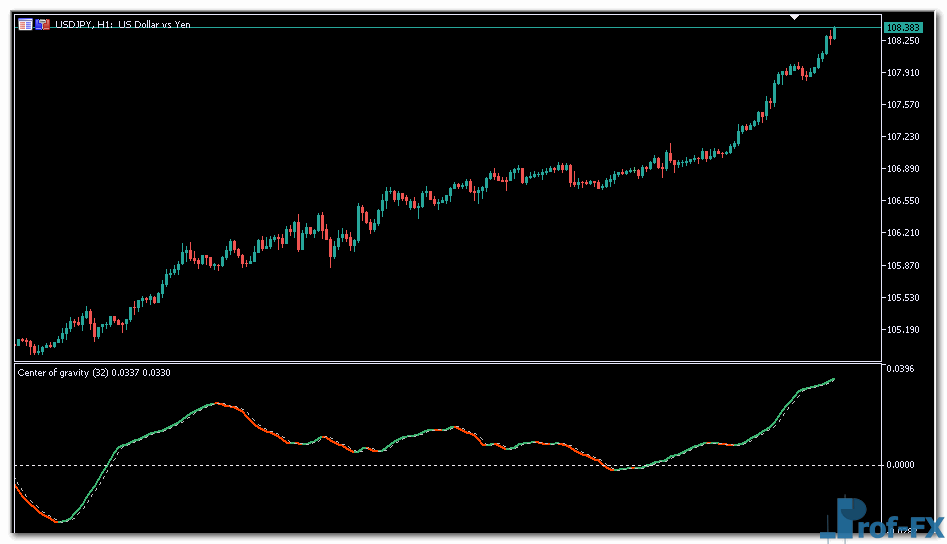Click the 106.550 price scale label

pos(903,201)
